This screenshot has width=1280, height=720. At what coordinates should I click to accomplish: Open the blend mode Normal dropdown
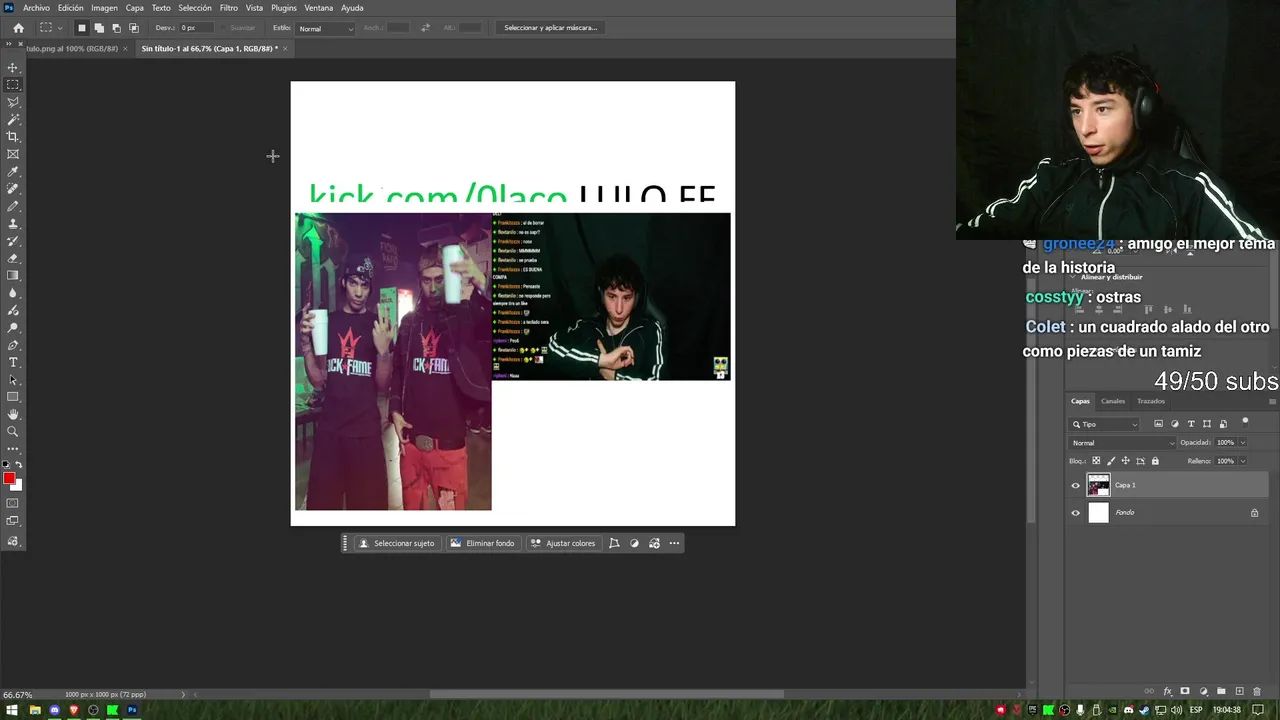click(x=1123, y=443)
